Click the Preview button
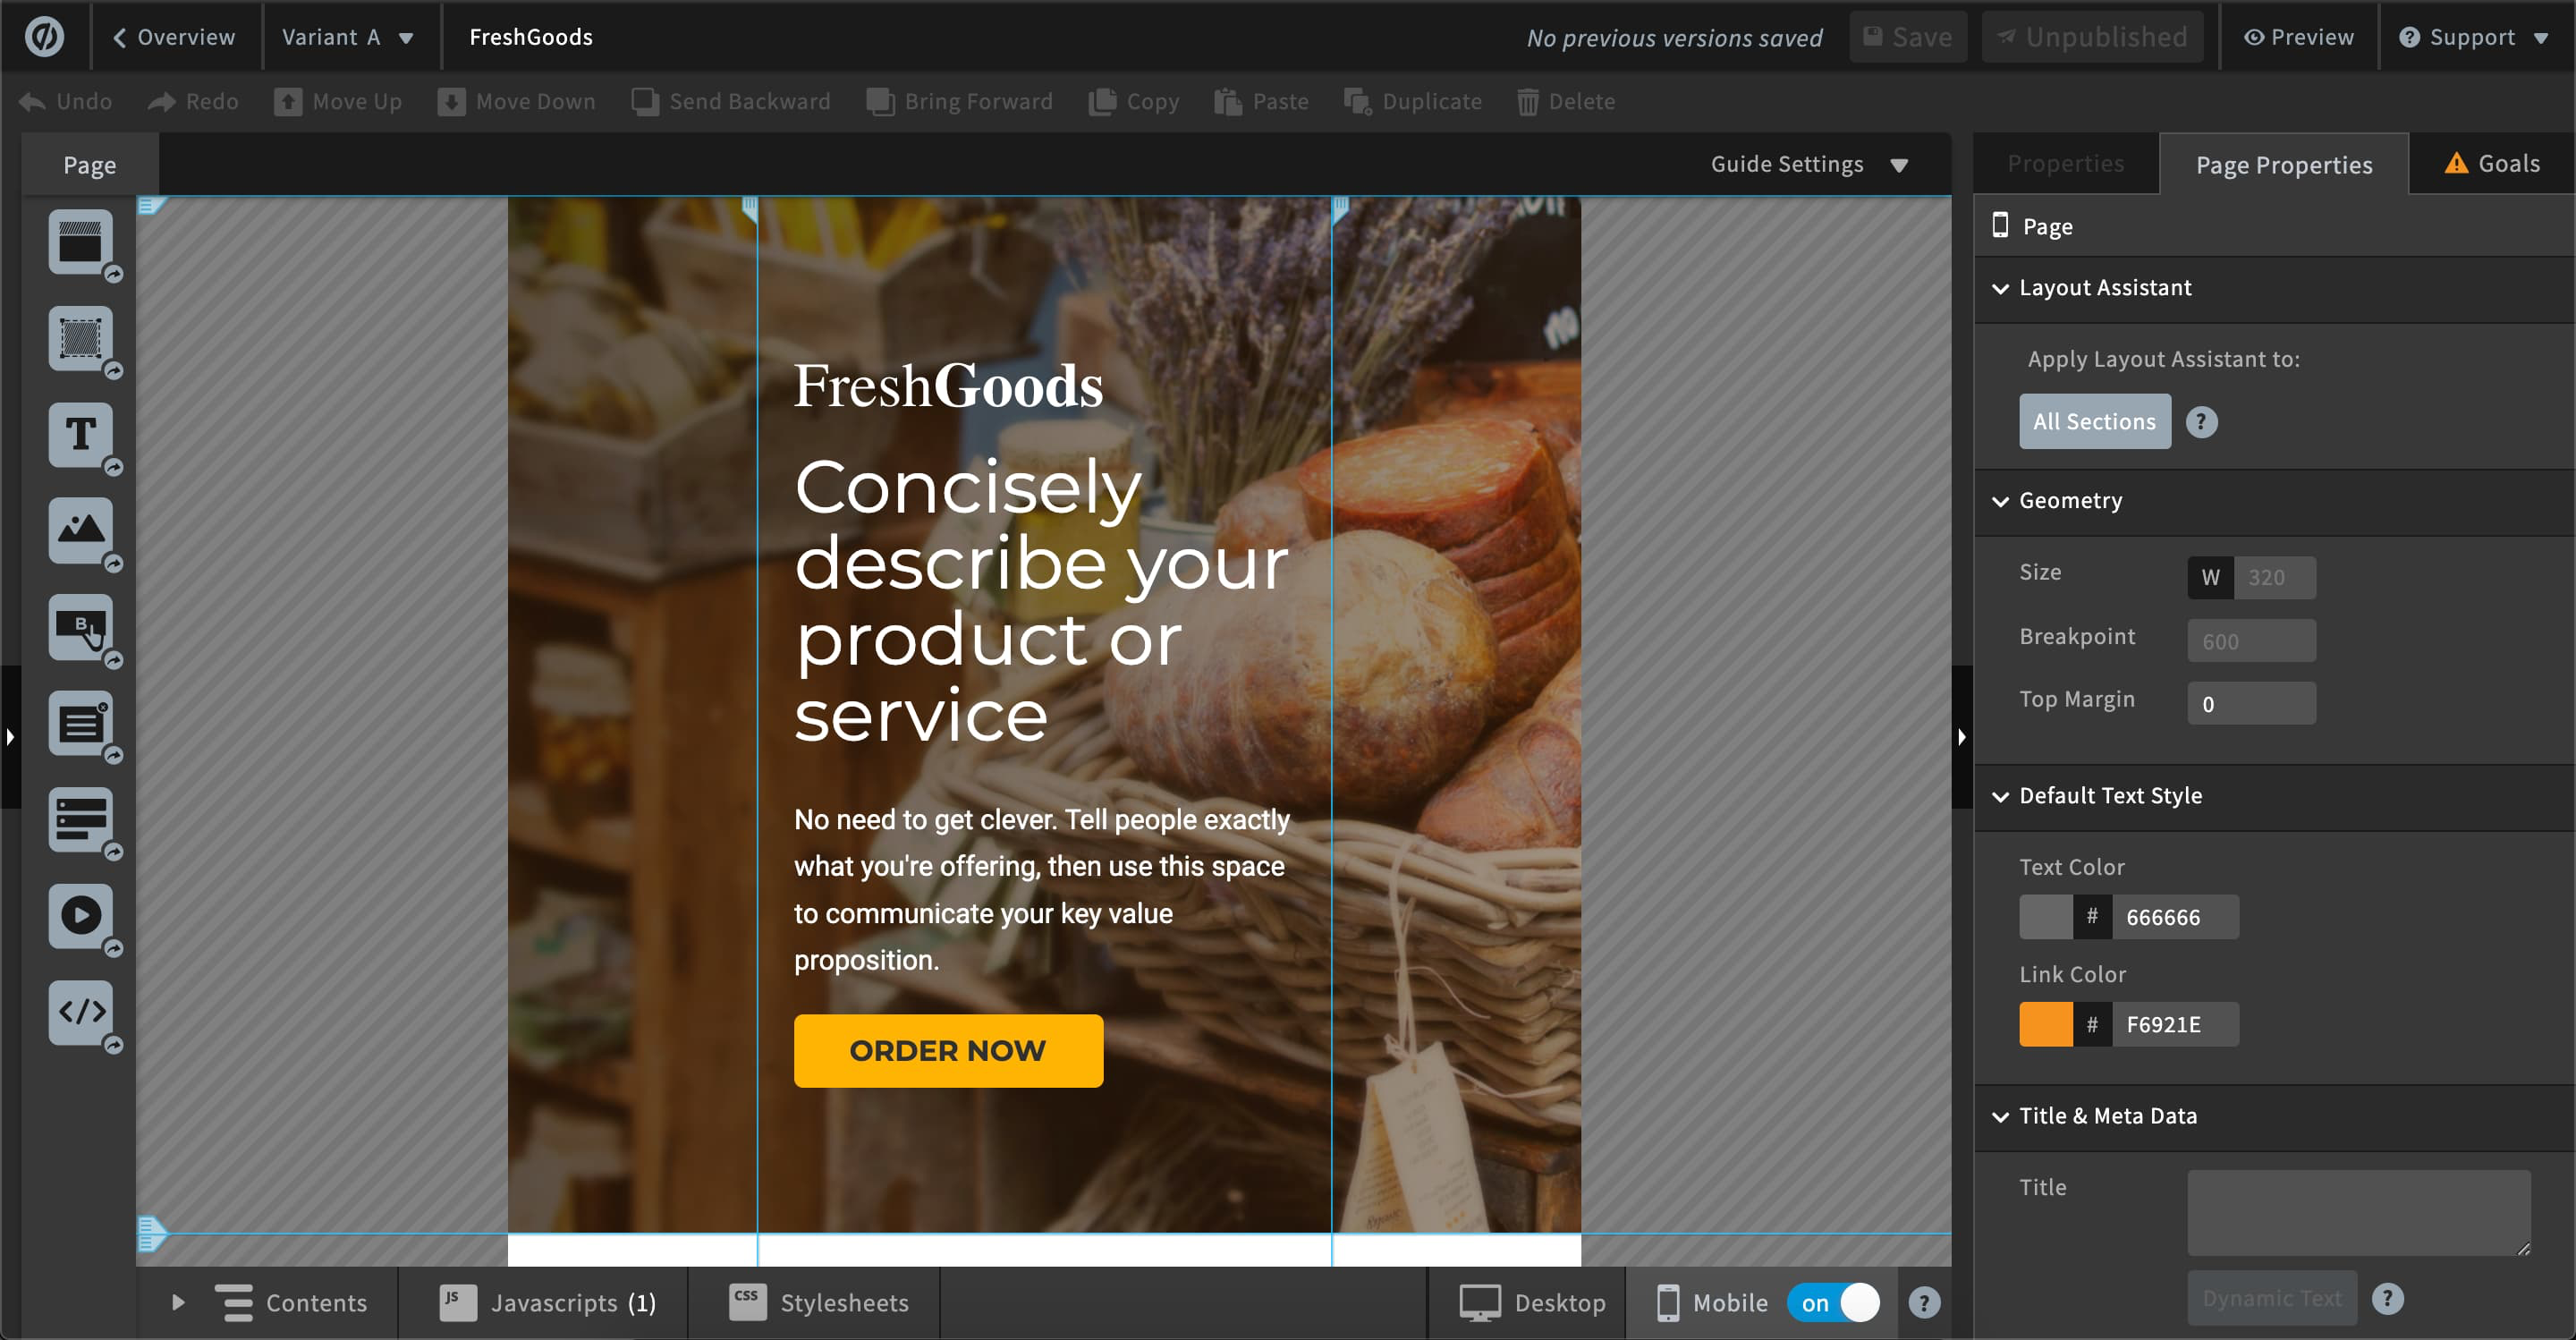The image size is (2576, 1340). coord(2298,37)
